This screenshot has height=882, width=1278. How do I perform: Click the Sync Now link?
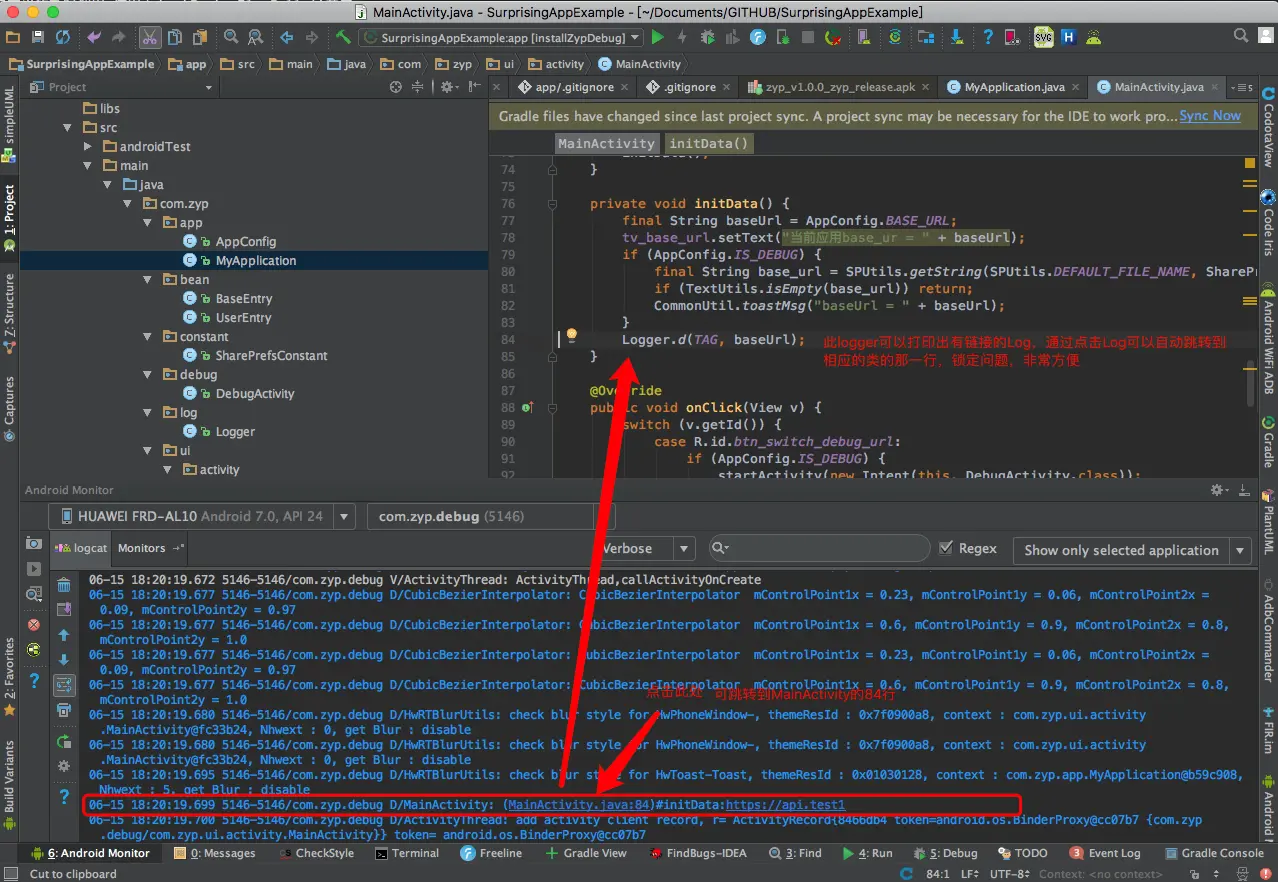(1210, 116)
